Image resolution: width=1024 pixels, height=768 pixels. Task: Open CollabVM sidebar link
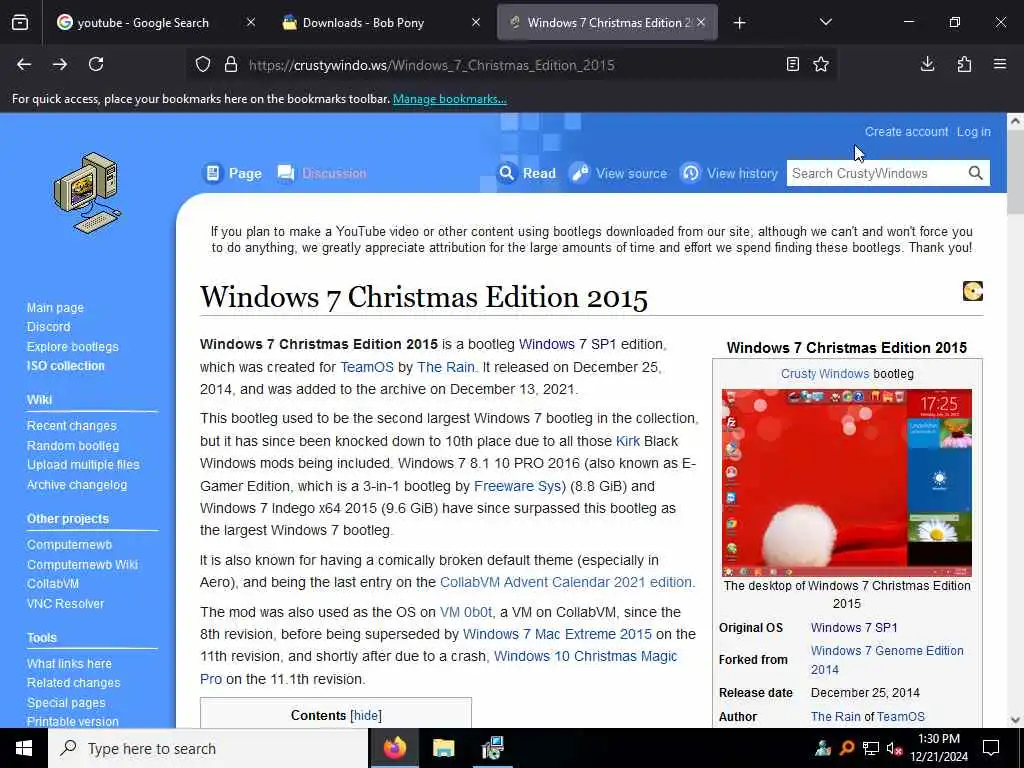click(53, 584)
